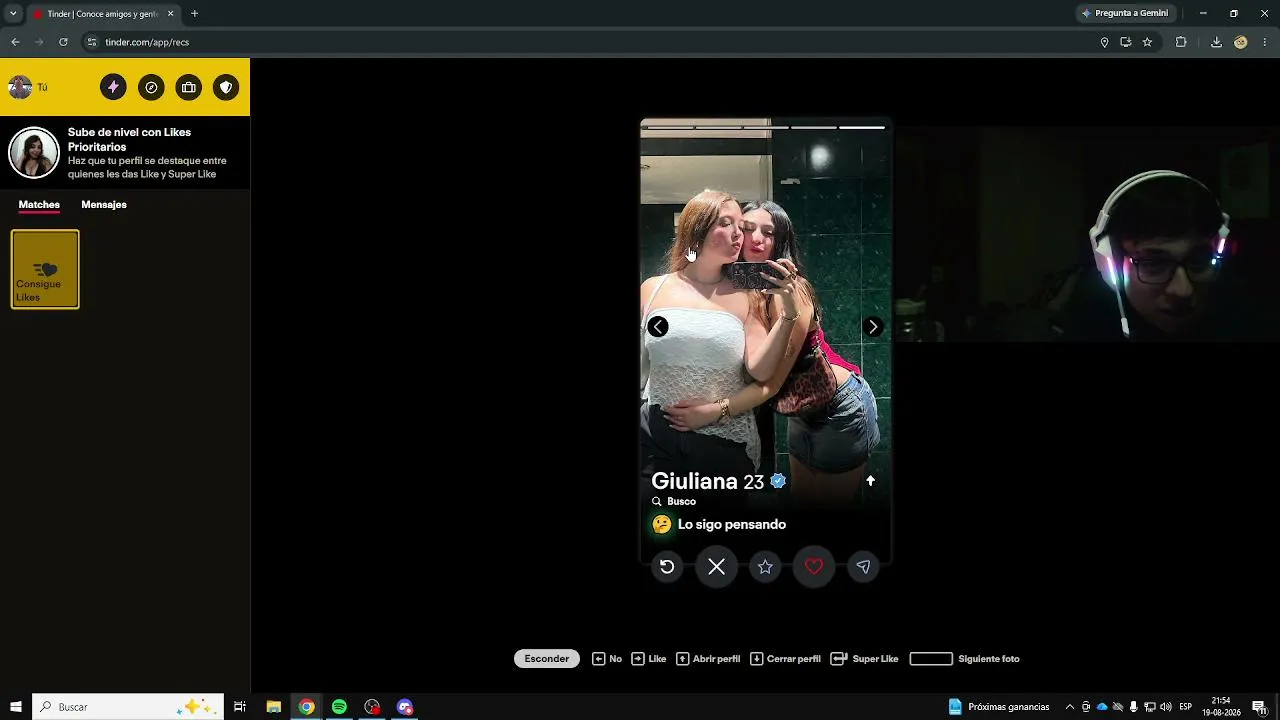Viewport: 1280px width, 720px height.
Task: Click the Windows taskbar 'Buscar' search box
Action: 128,707
